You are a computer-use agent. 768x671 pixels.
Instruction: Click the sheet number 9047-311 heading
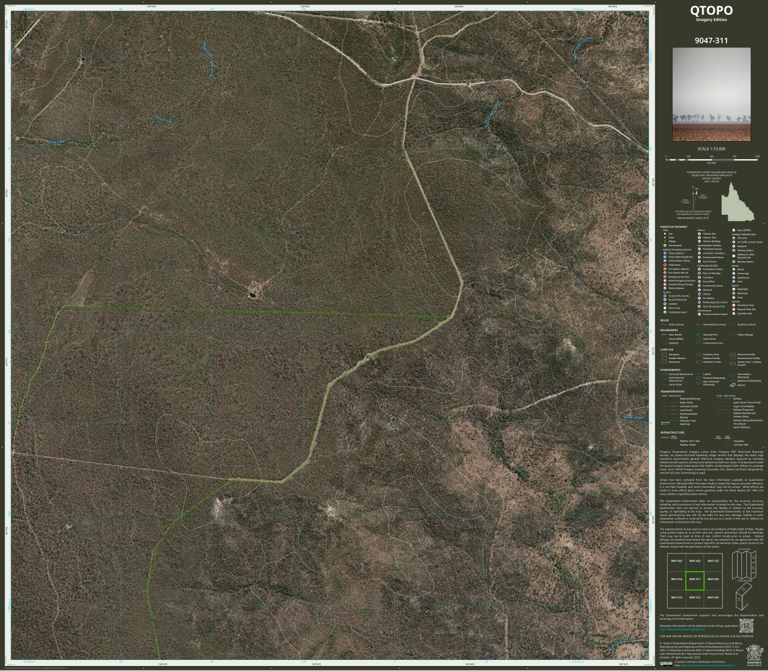pyautogui.click(x=711, y=41)
